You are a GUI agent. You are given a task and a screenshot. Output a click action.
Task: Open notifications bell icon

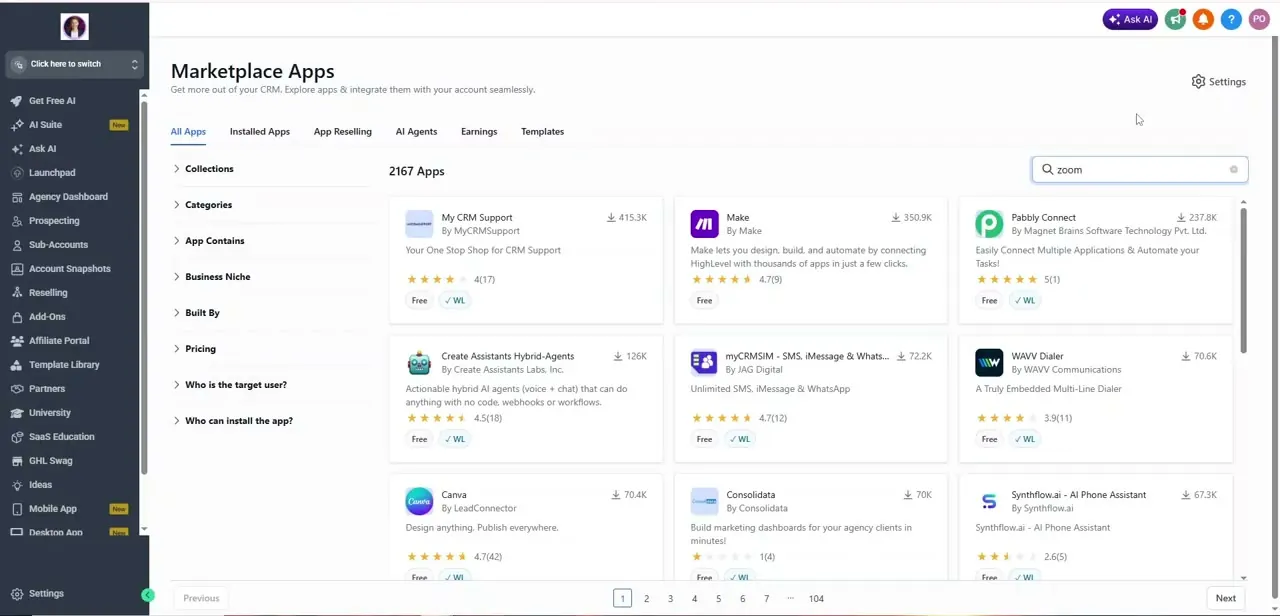(x=1203, y=19)
